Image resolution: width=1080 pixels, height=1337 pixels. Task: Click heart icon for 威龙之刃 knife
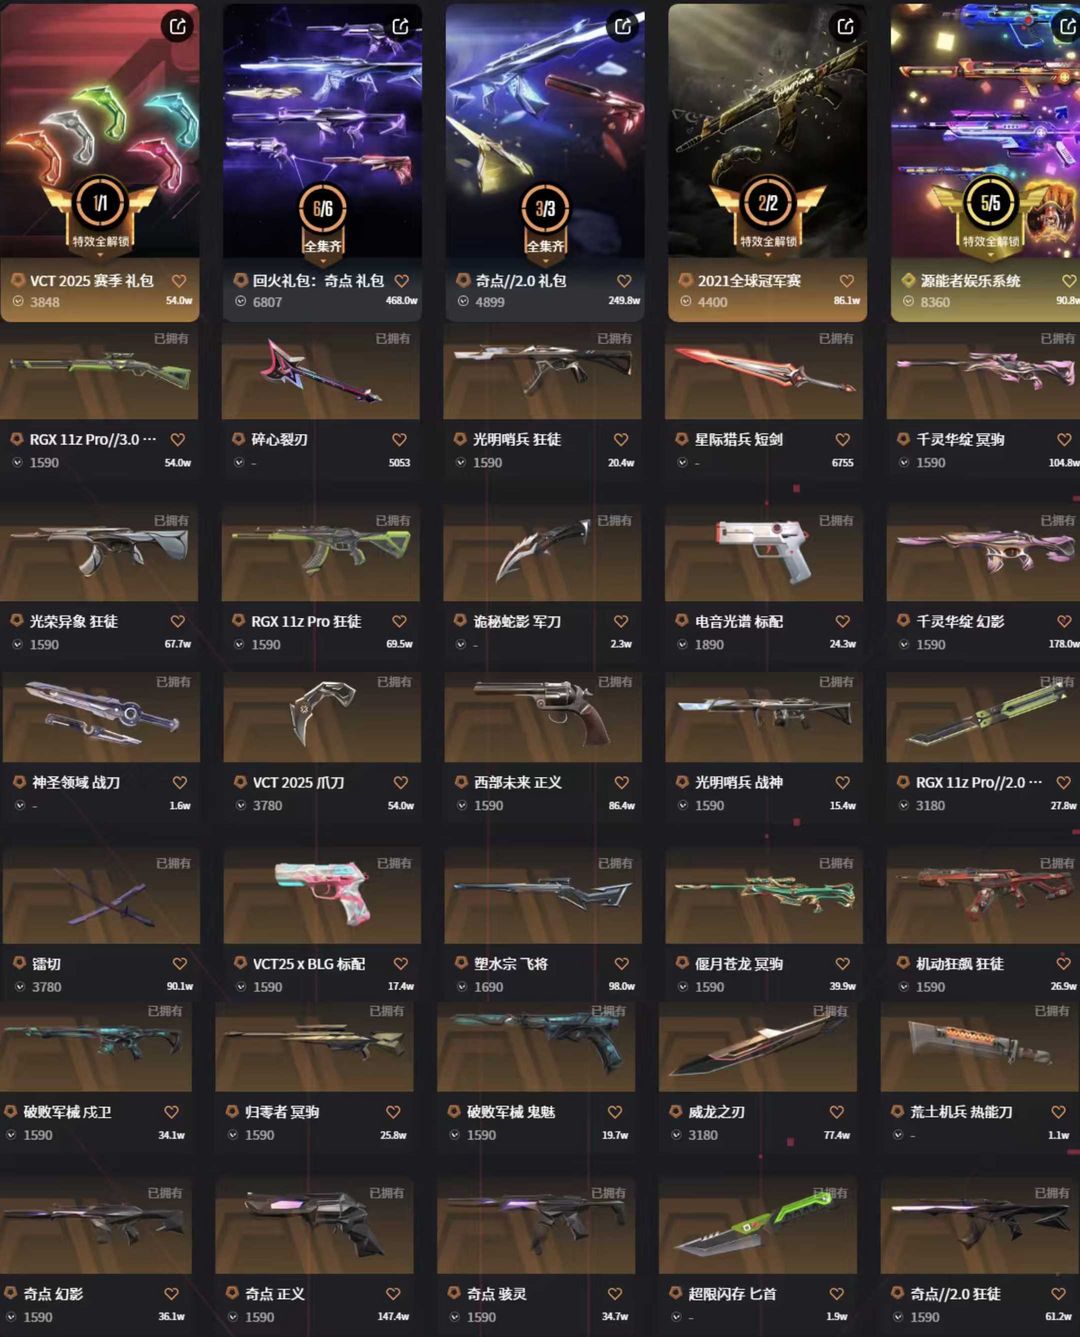pos(836,1111)
